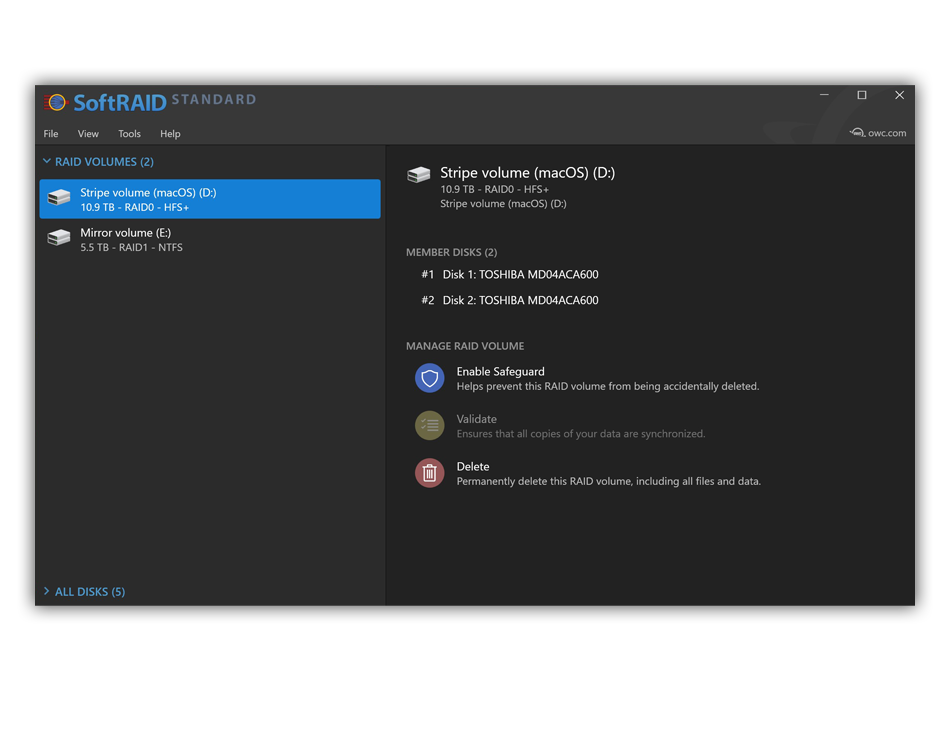Click the Delete trash can icon

(430, 473)
